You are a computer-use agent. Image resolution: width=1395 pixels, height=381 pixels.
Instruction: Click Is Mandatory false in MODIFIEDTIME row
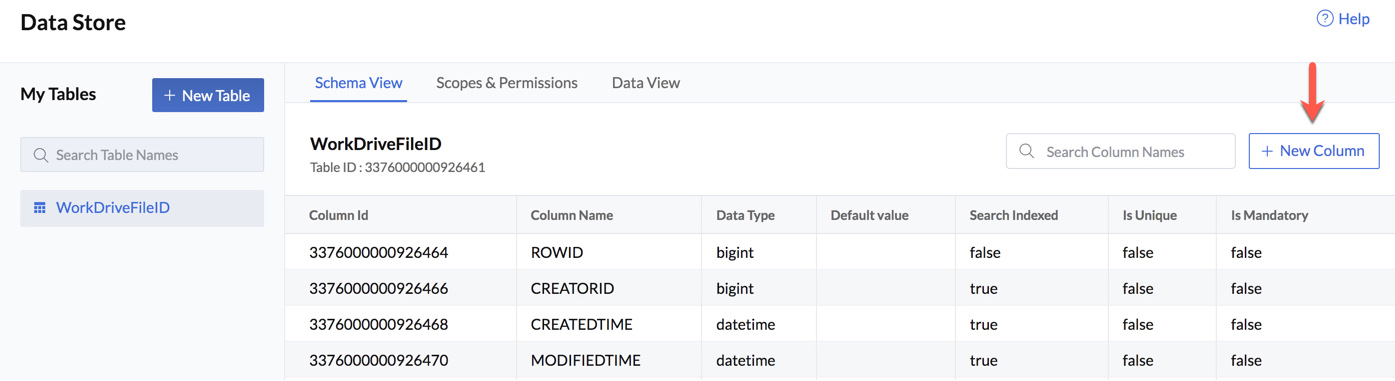tap(1247, 360)
